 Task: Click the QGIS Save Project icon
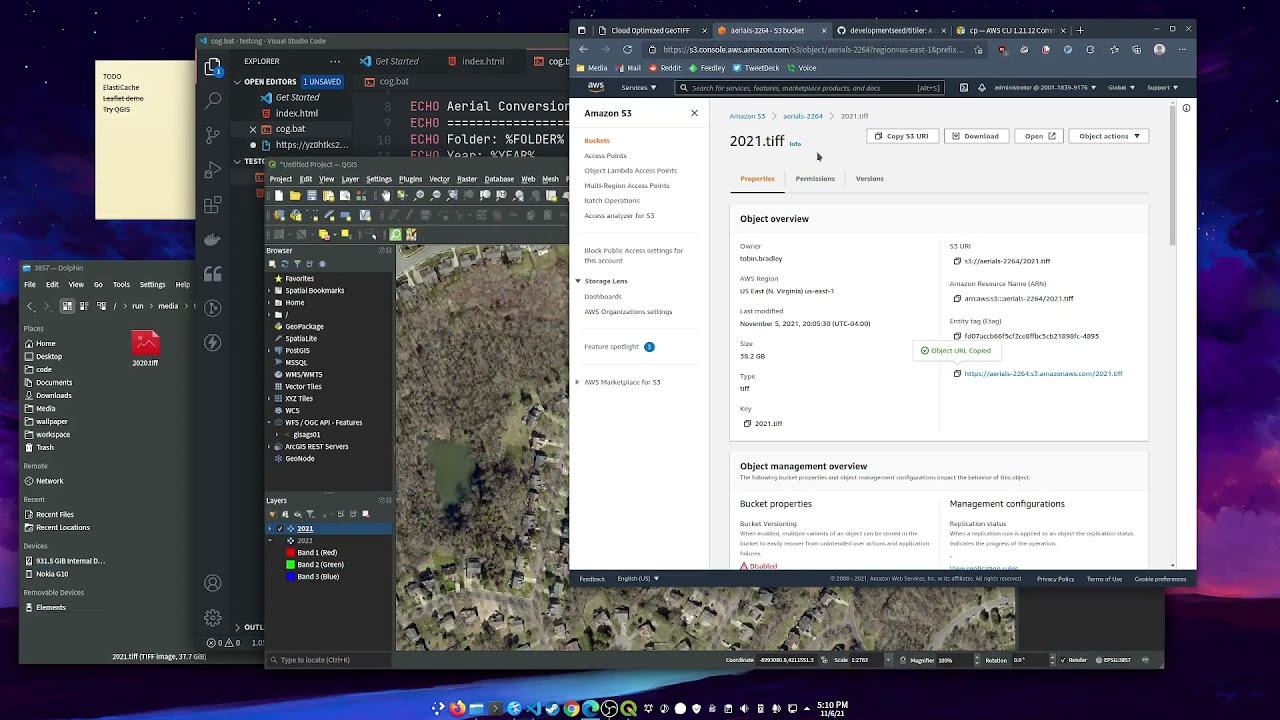312,196
